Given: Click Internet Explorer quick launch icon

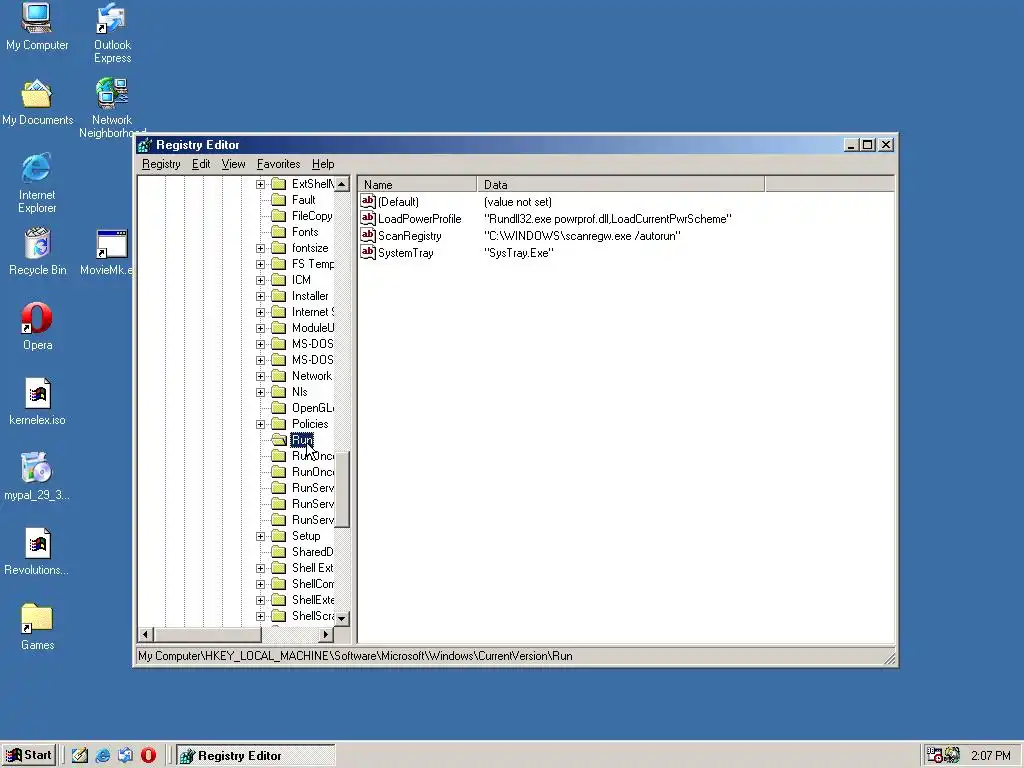Looking at the screenshot, I should 103,756.
